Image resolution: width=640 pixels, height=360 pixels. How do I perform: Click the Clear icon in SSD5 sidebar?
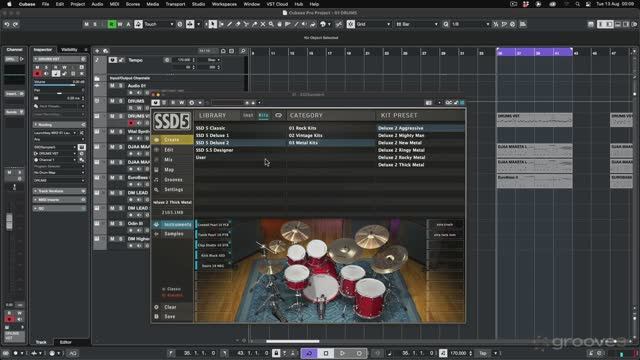(x=156, y=307)
